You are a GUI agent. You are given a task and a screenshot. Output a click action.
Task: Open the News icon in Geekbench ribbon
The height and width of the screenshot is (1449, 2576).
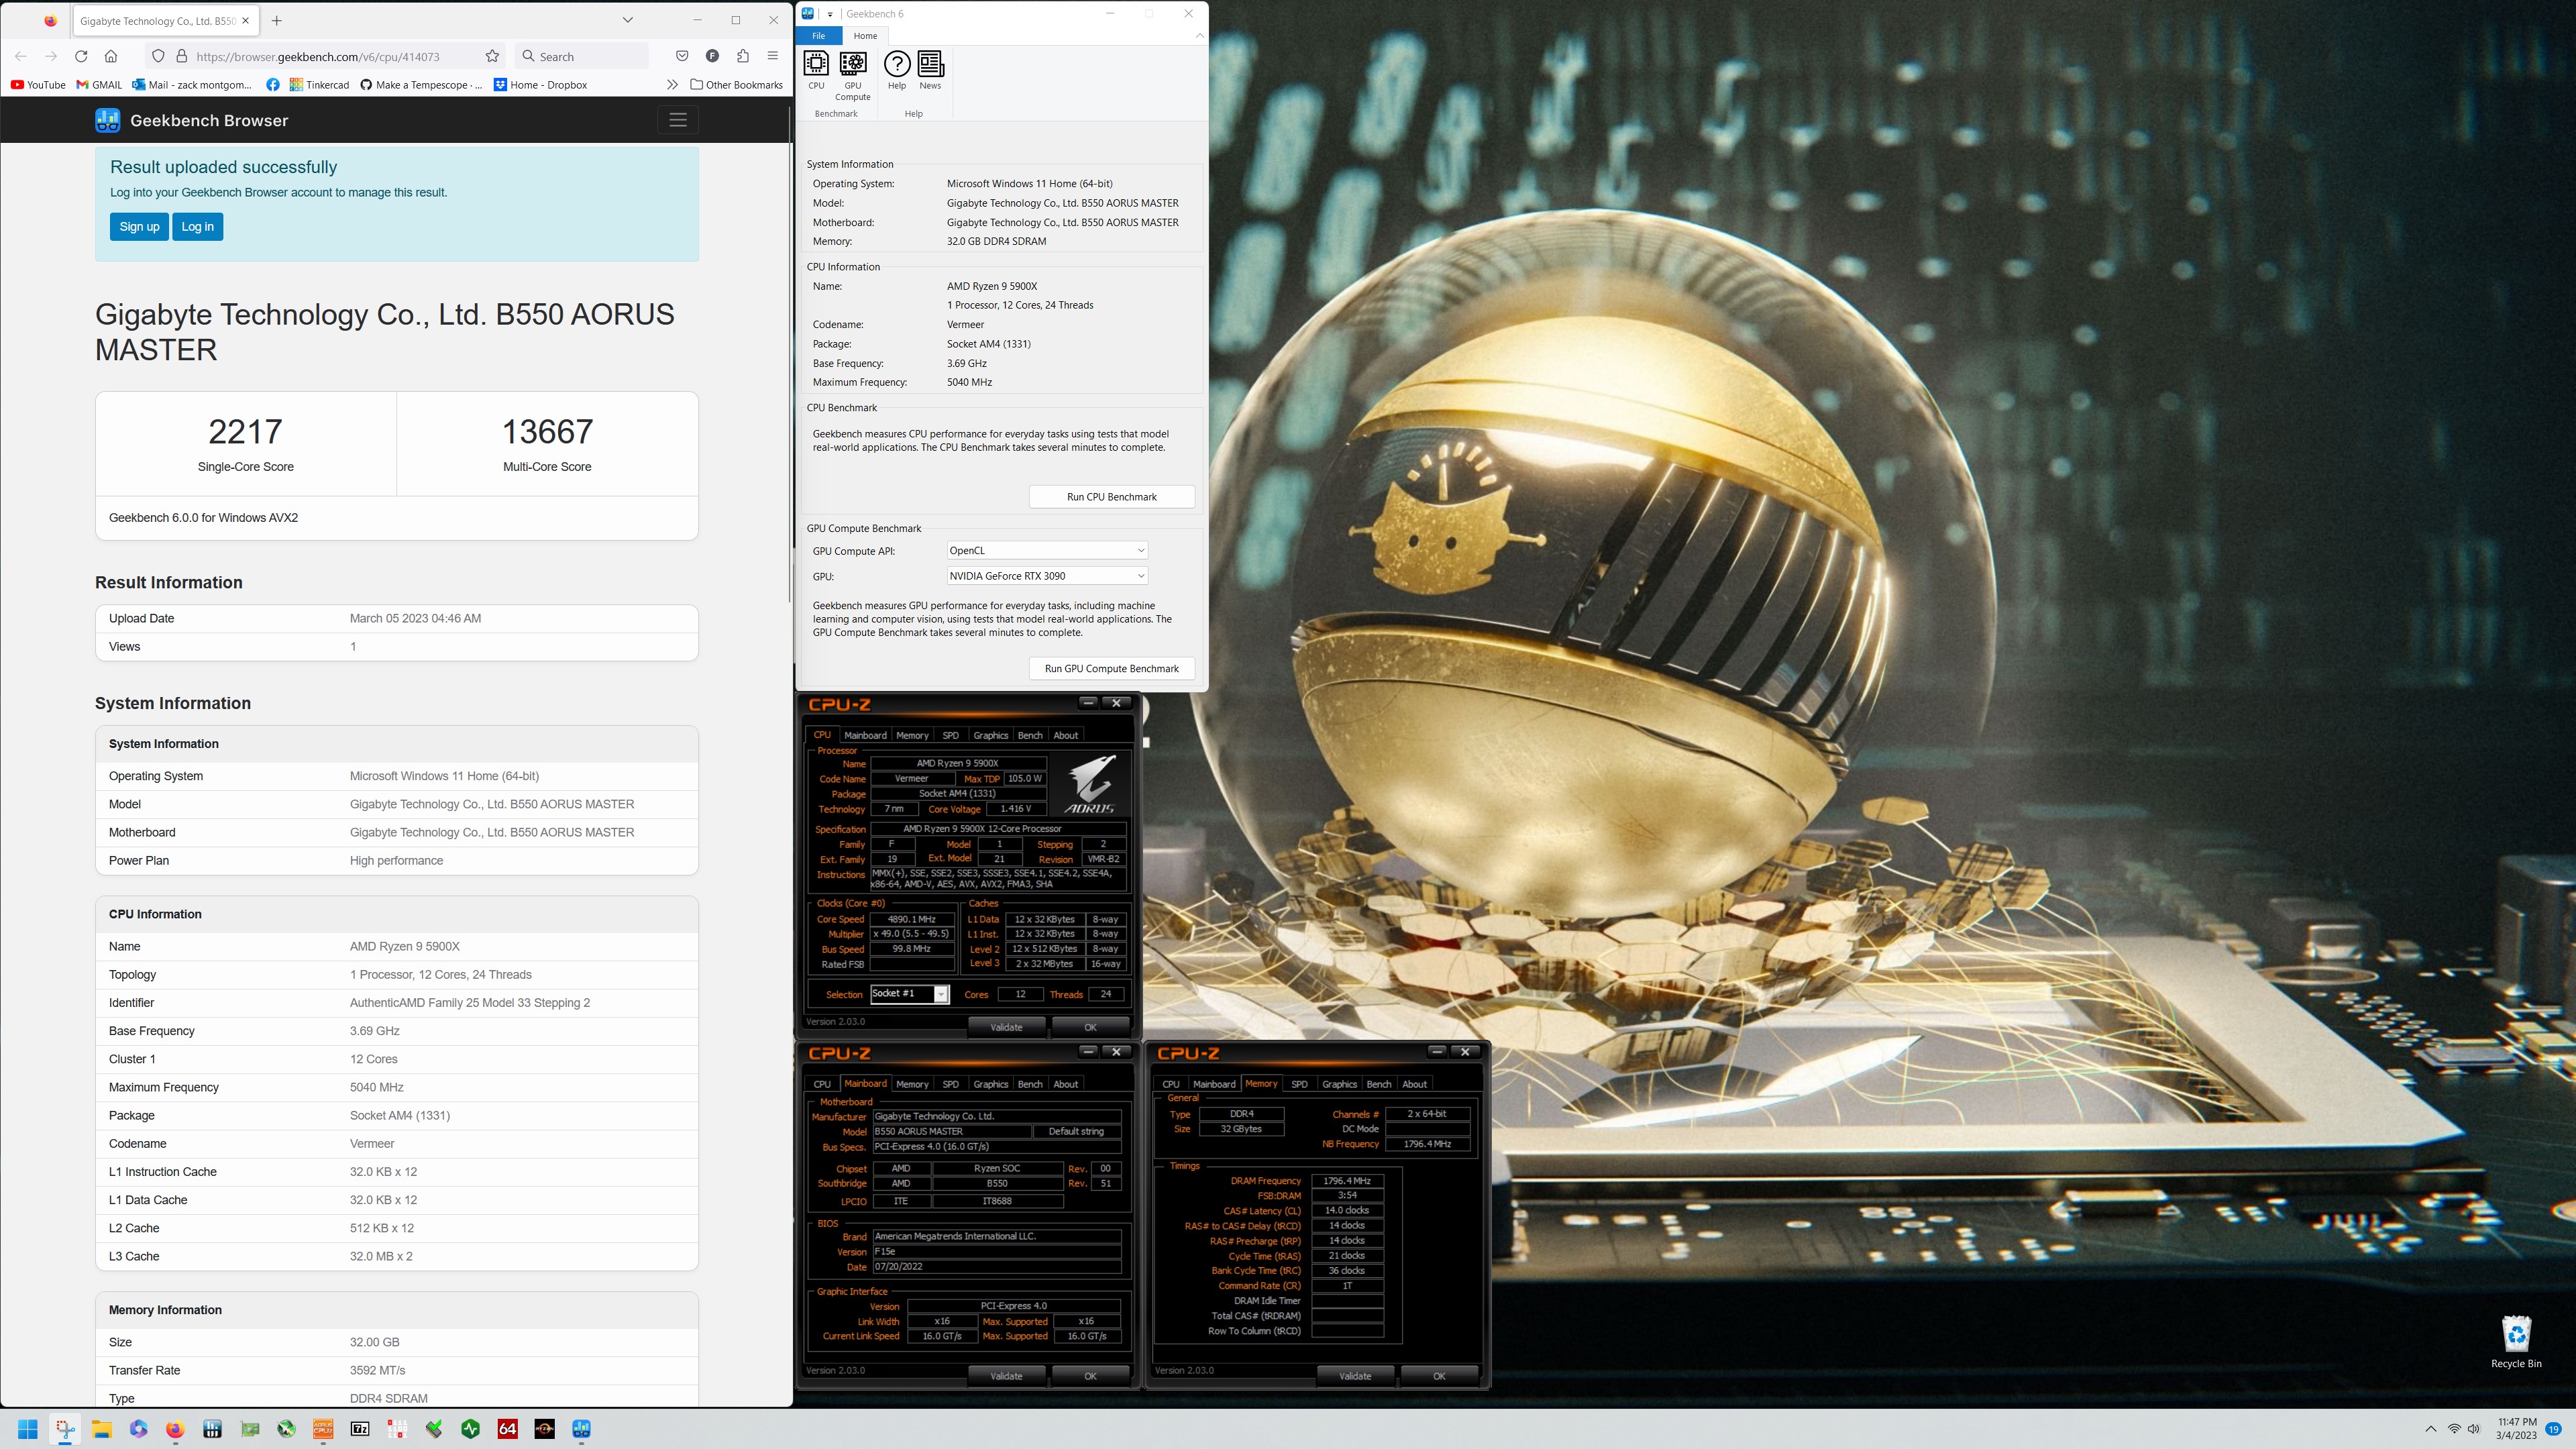[x=930, y=70]
